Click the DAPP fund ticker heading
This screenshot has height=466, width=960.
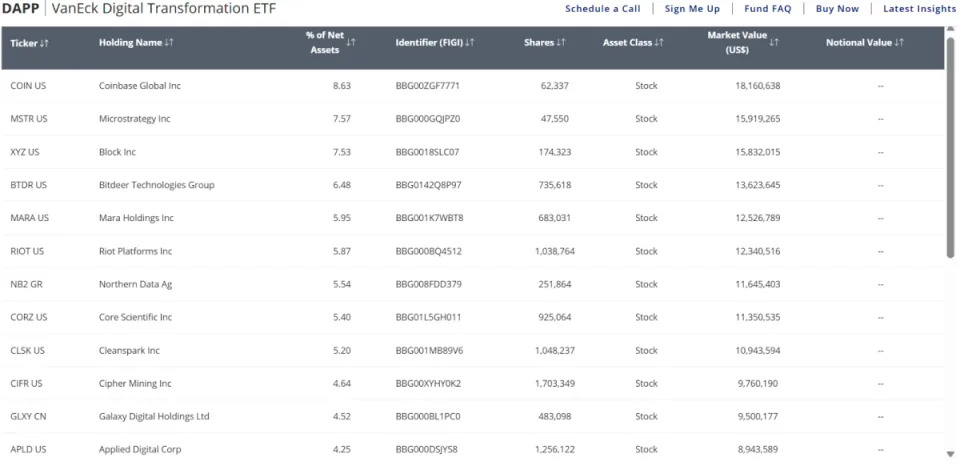pos(21,9)
